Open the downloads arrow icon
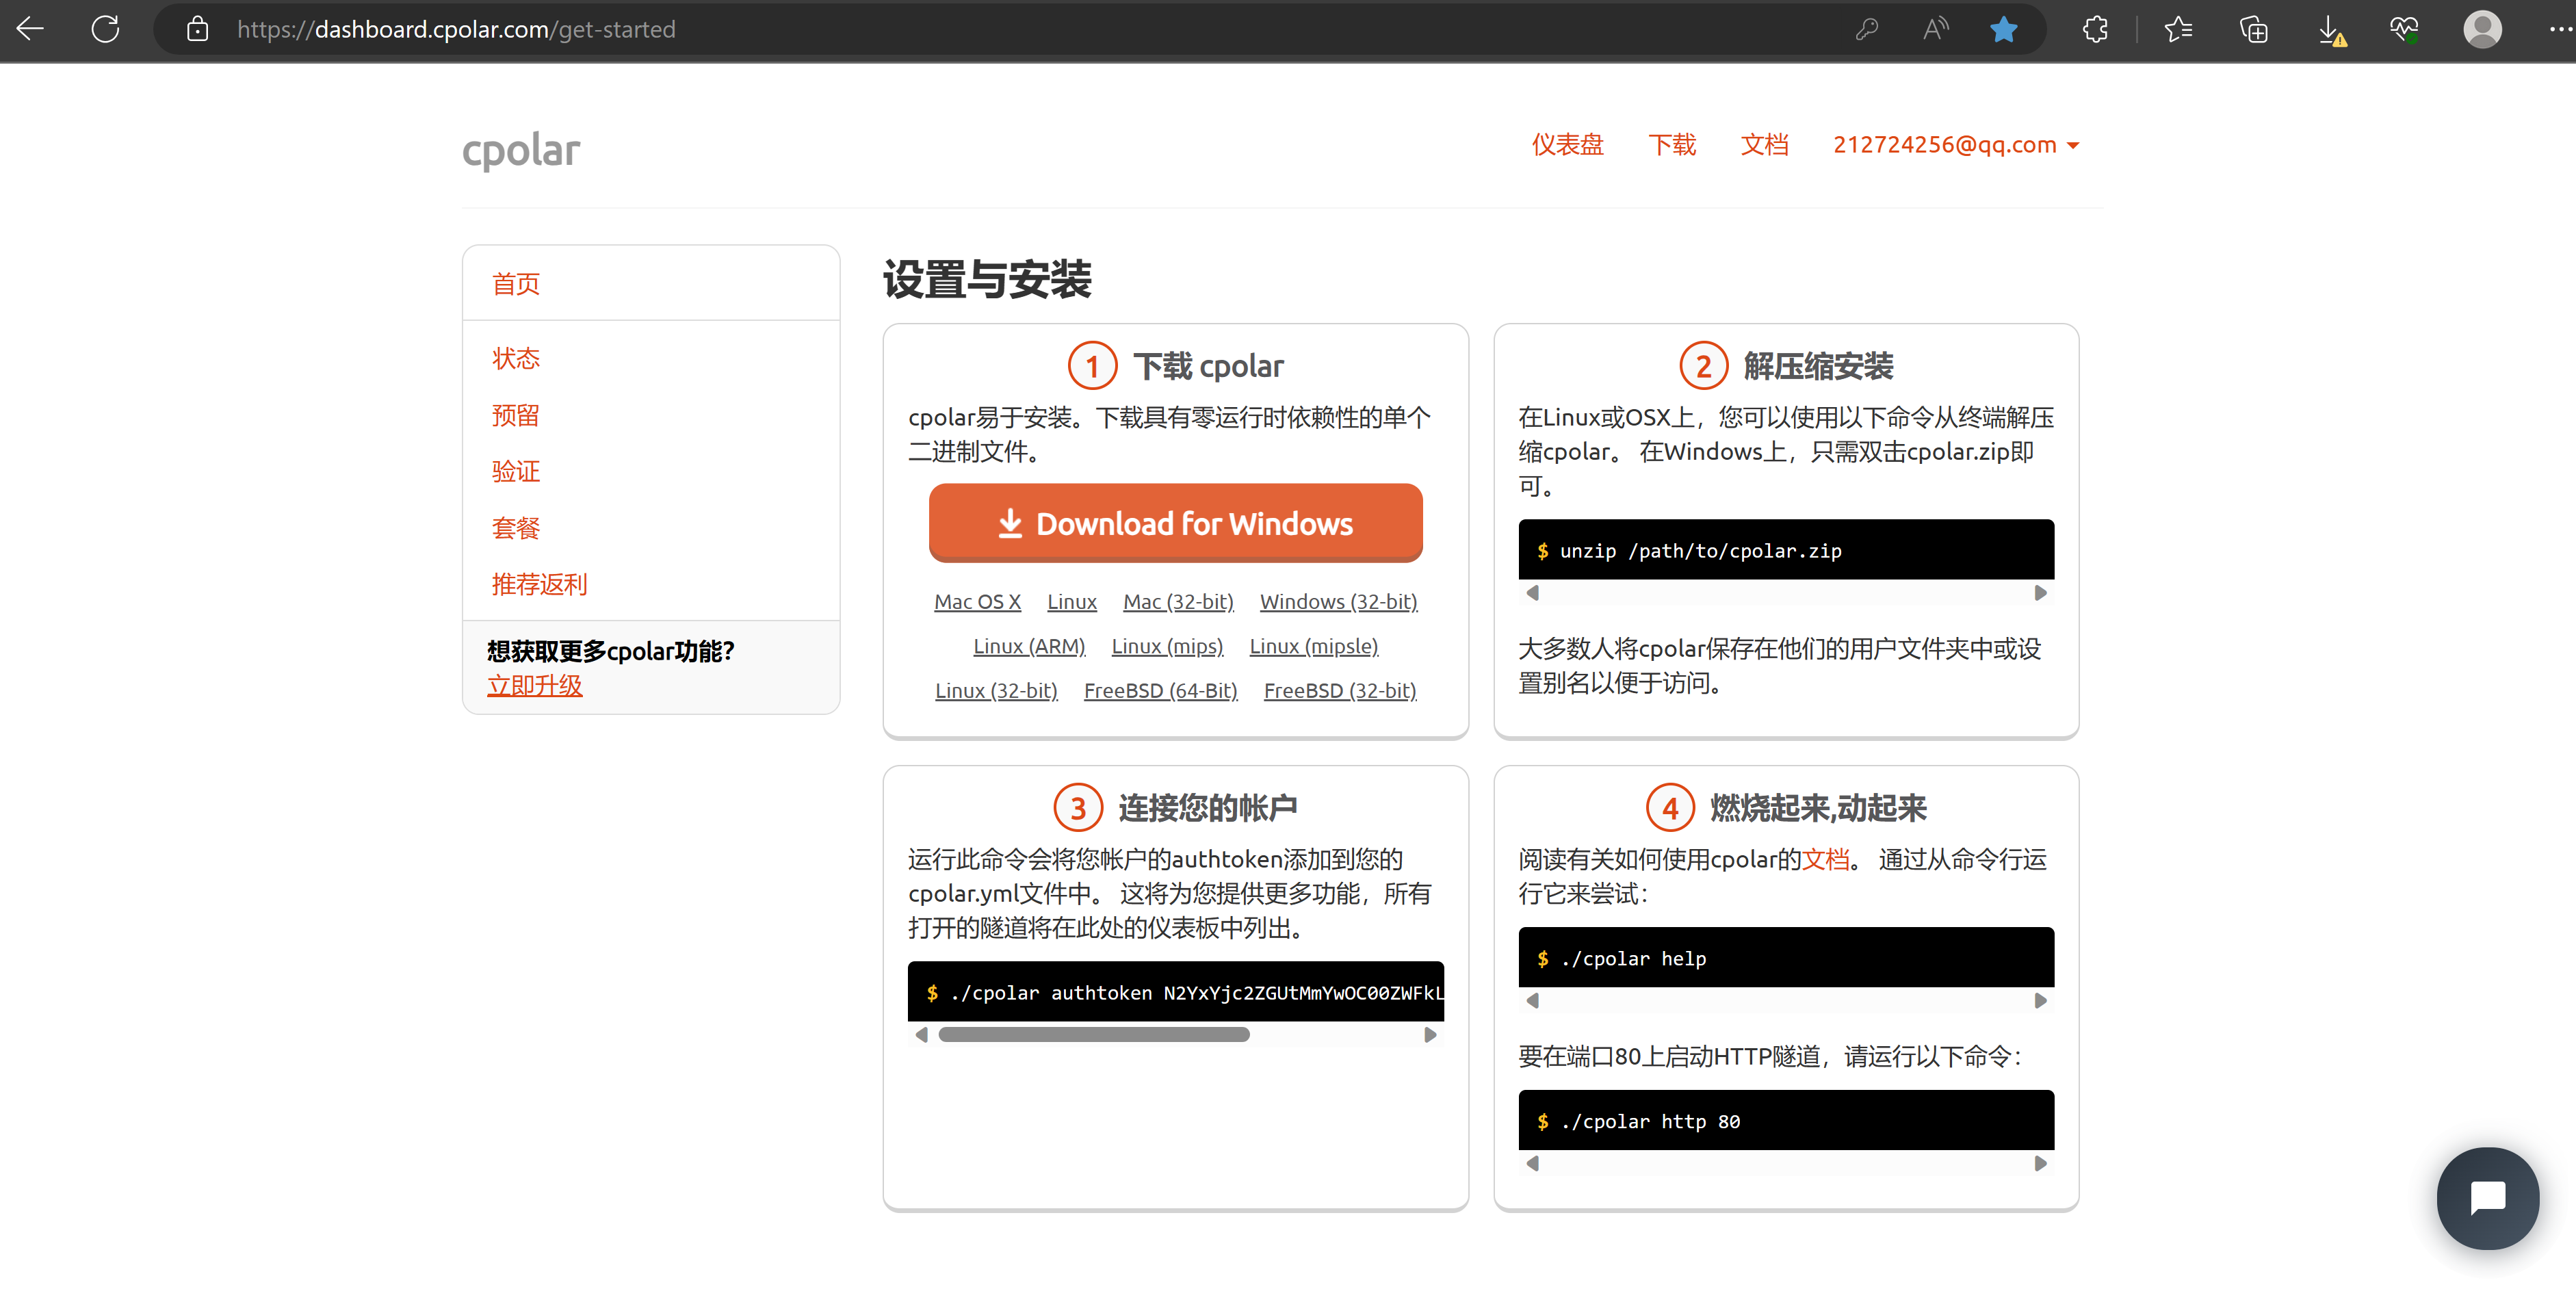The height and width of the screenshot is (1315, 2576). (x=2329, y=29)
